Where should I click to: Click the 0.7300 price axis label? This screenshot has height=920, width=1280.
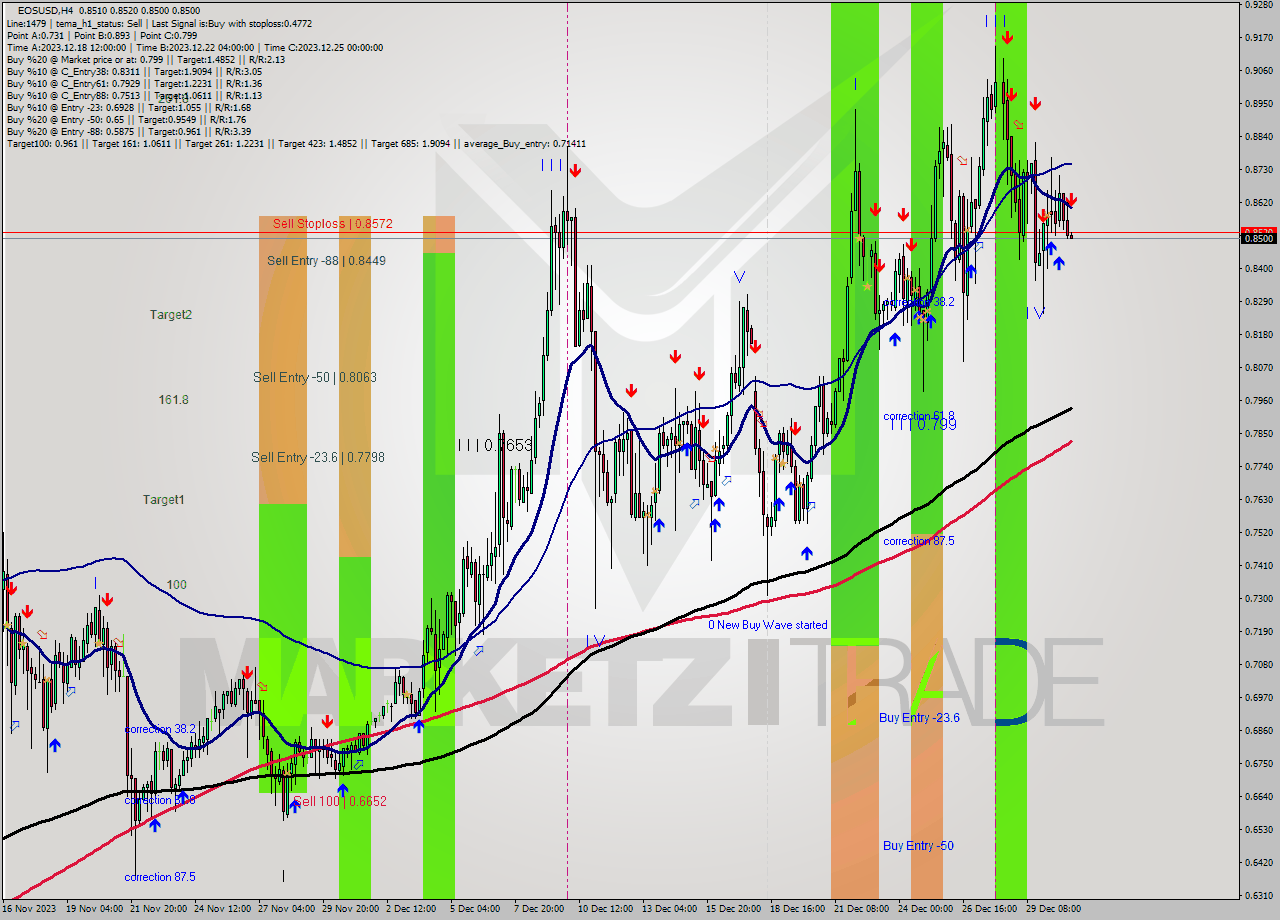click(1258, 599)
